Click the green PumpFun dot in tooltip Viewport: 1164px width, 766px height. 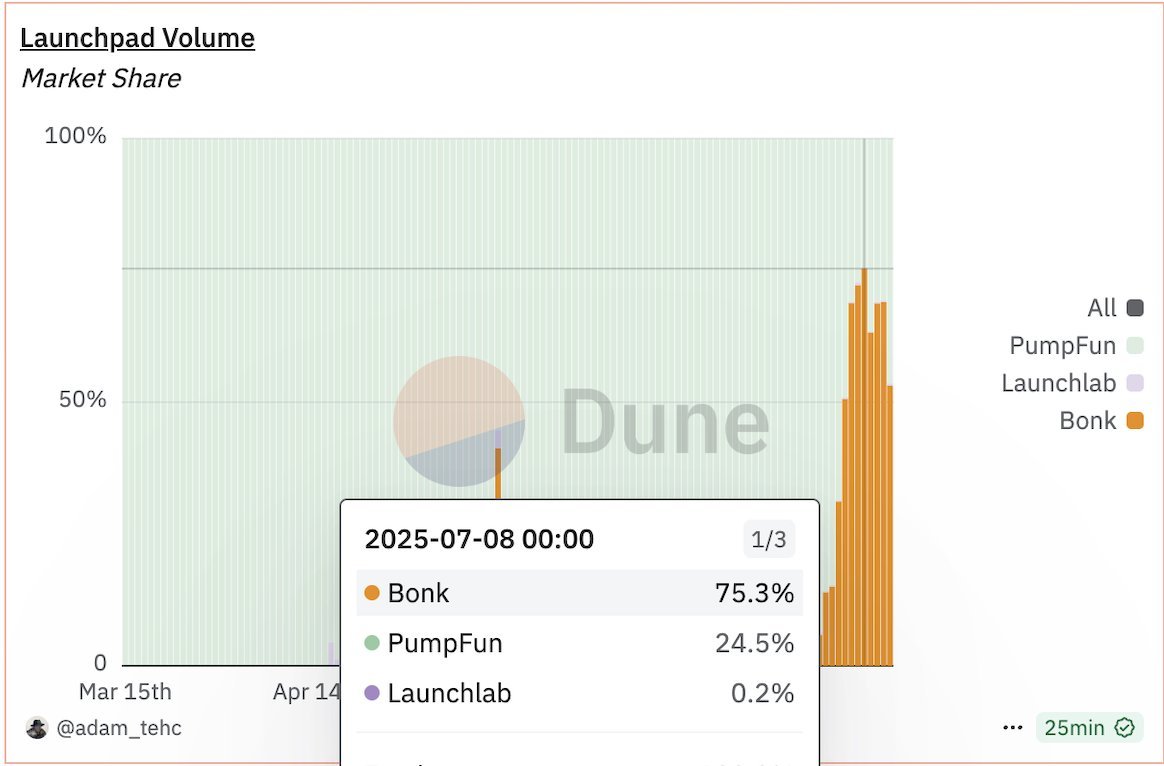pyautogui.click(x=372, y=643)
